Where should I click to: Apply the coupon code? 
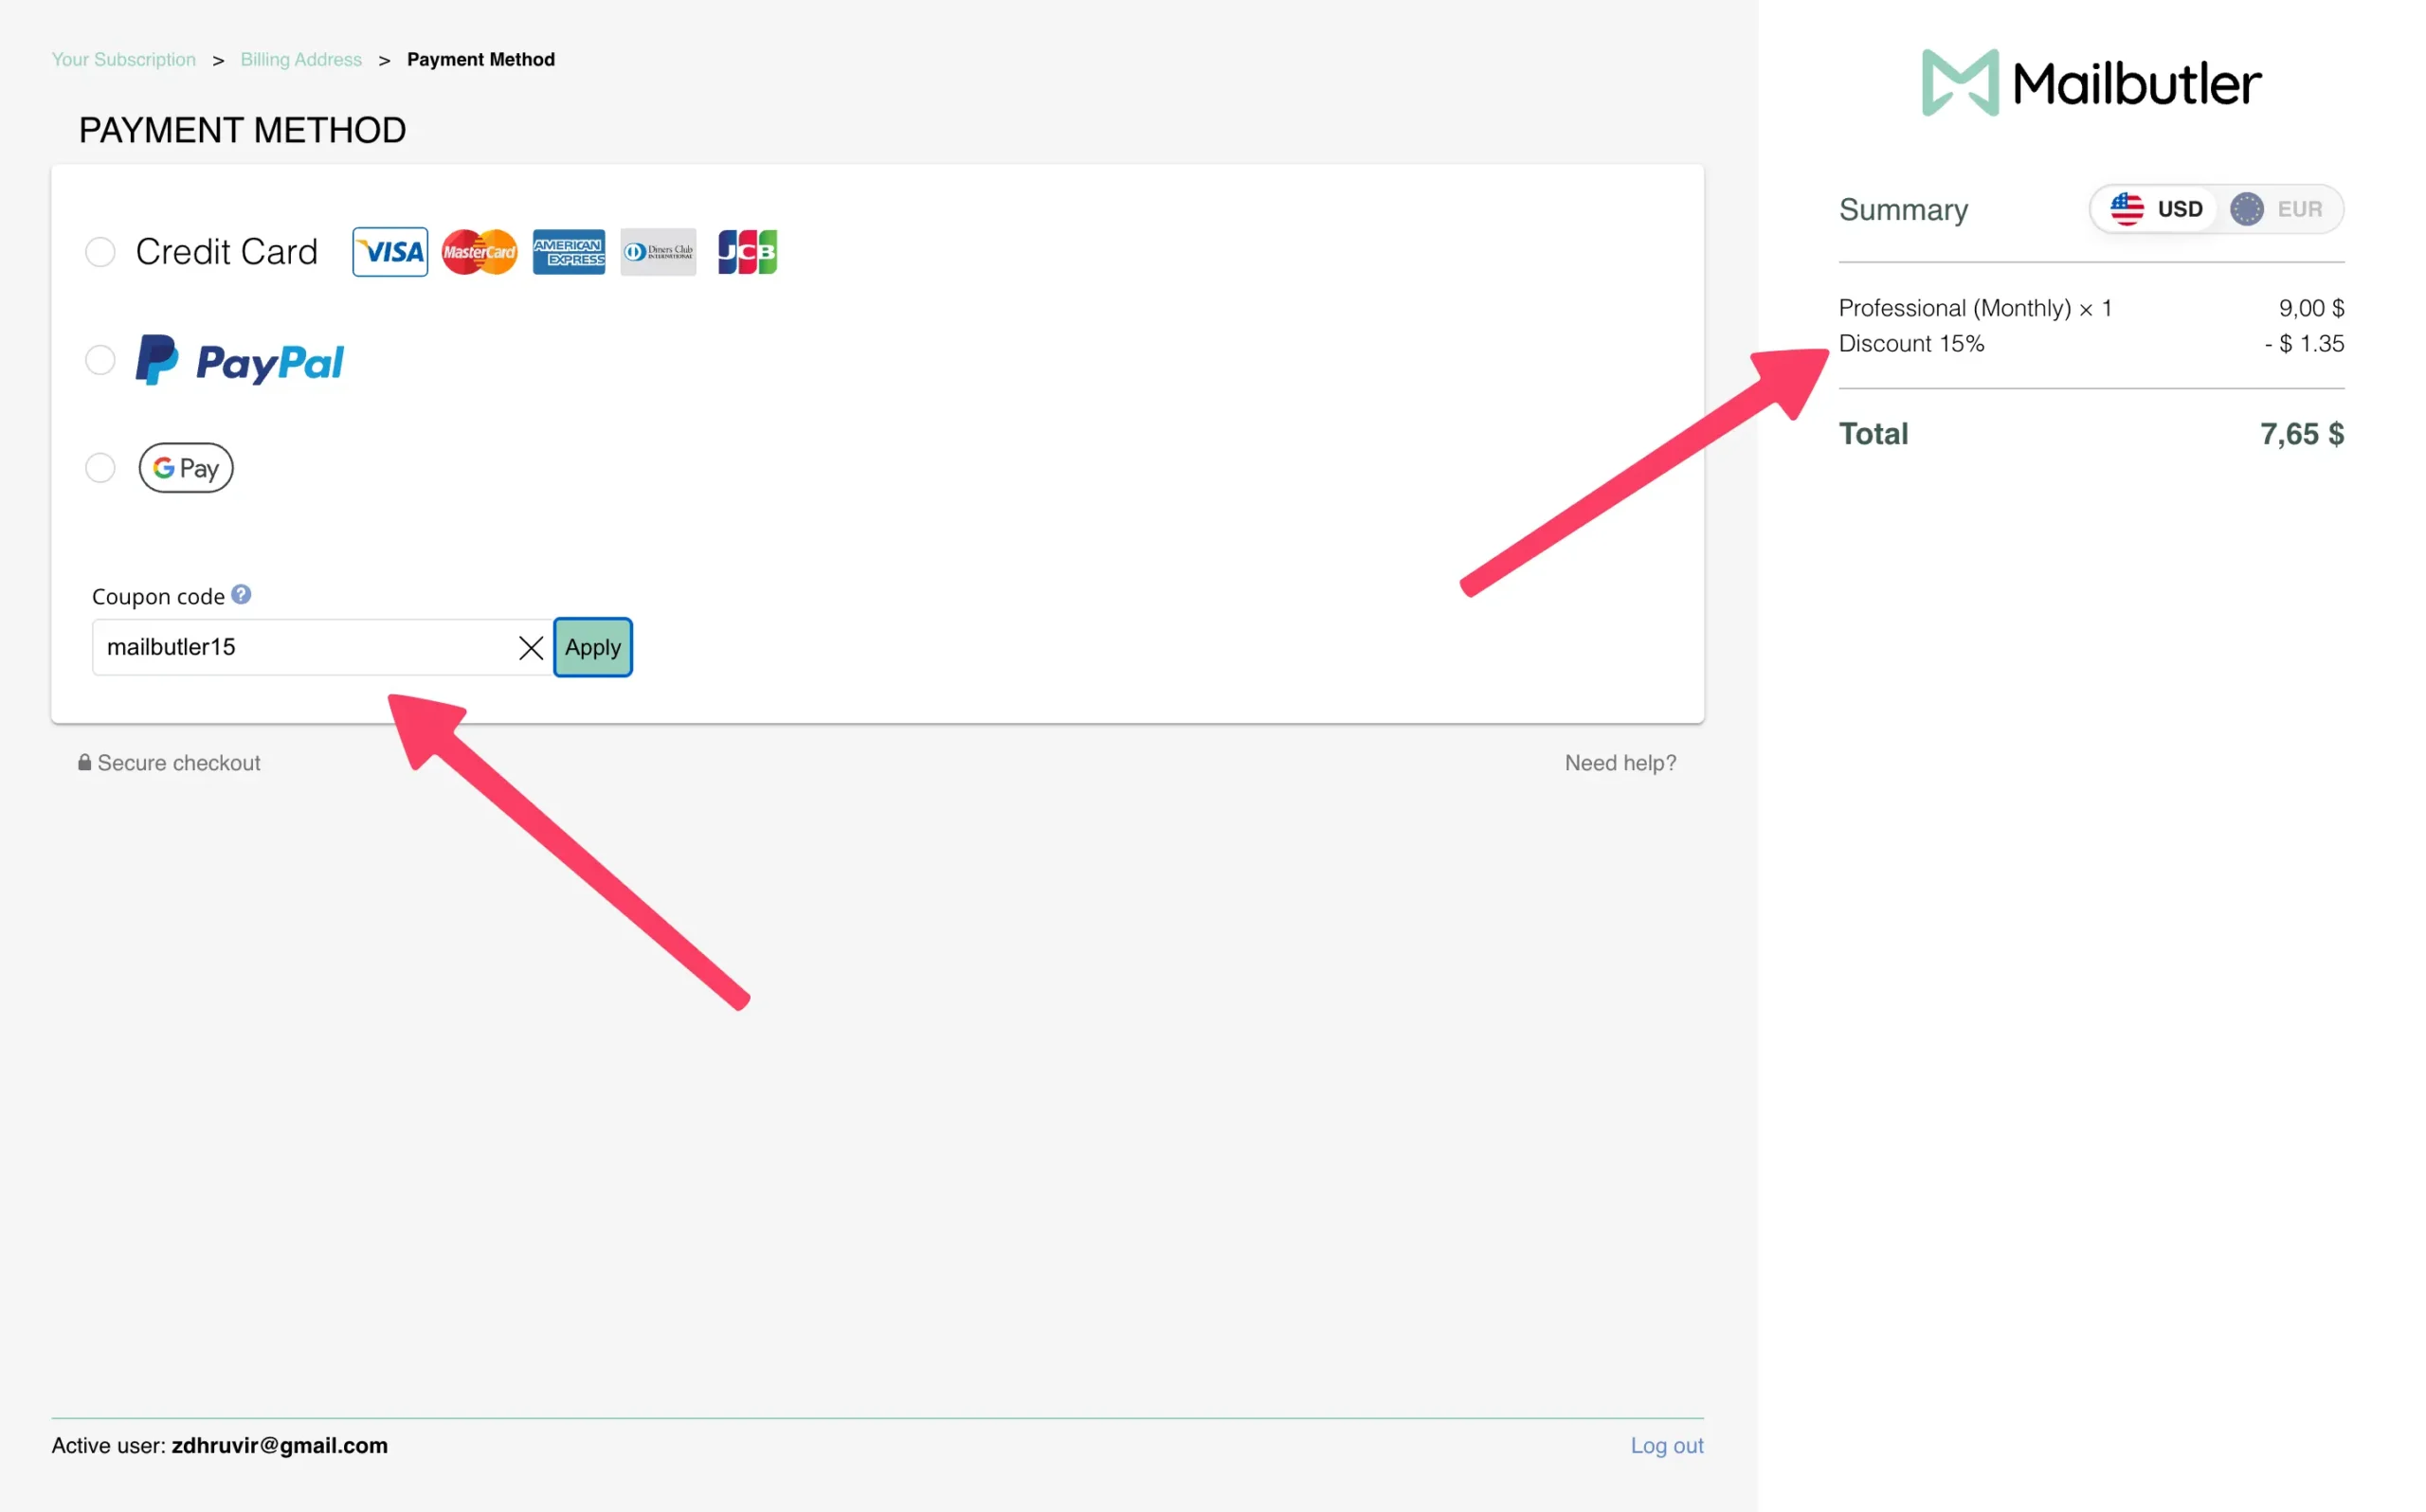[x=593, y=648]
